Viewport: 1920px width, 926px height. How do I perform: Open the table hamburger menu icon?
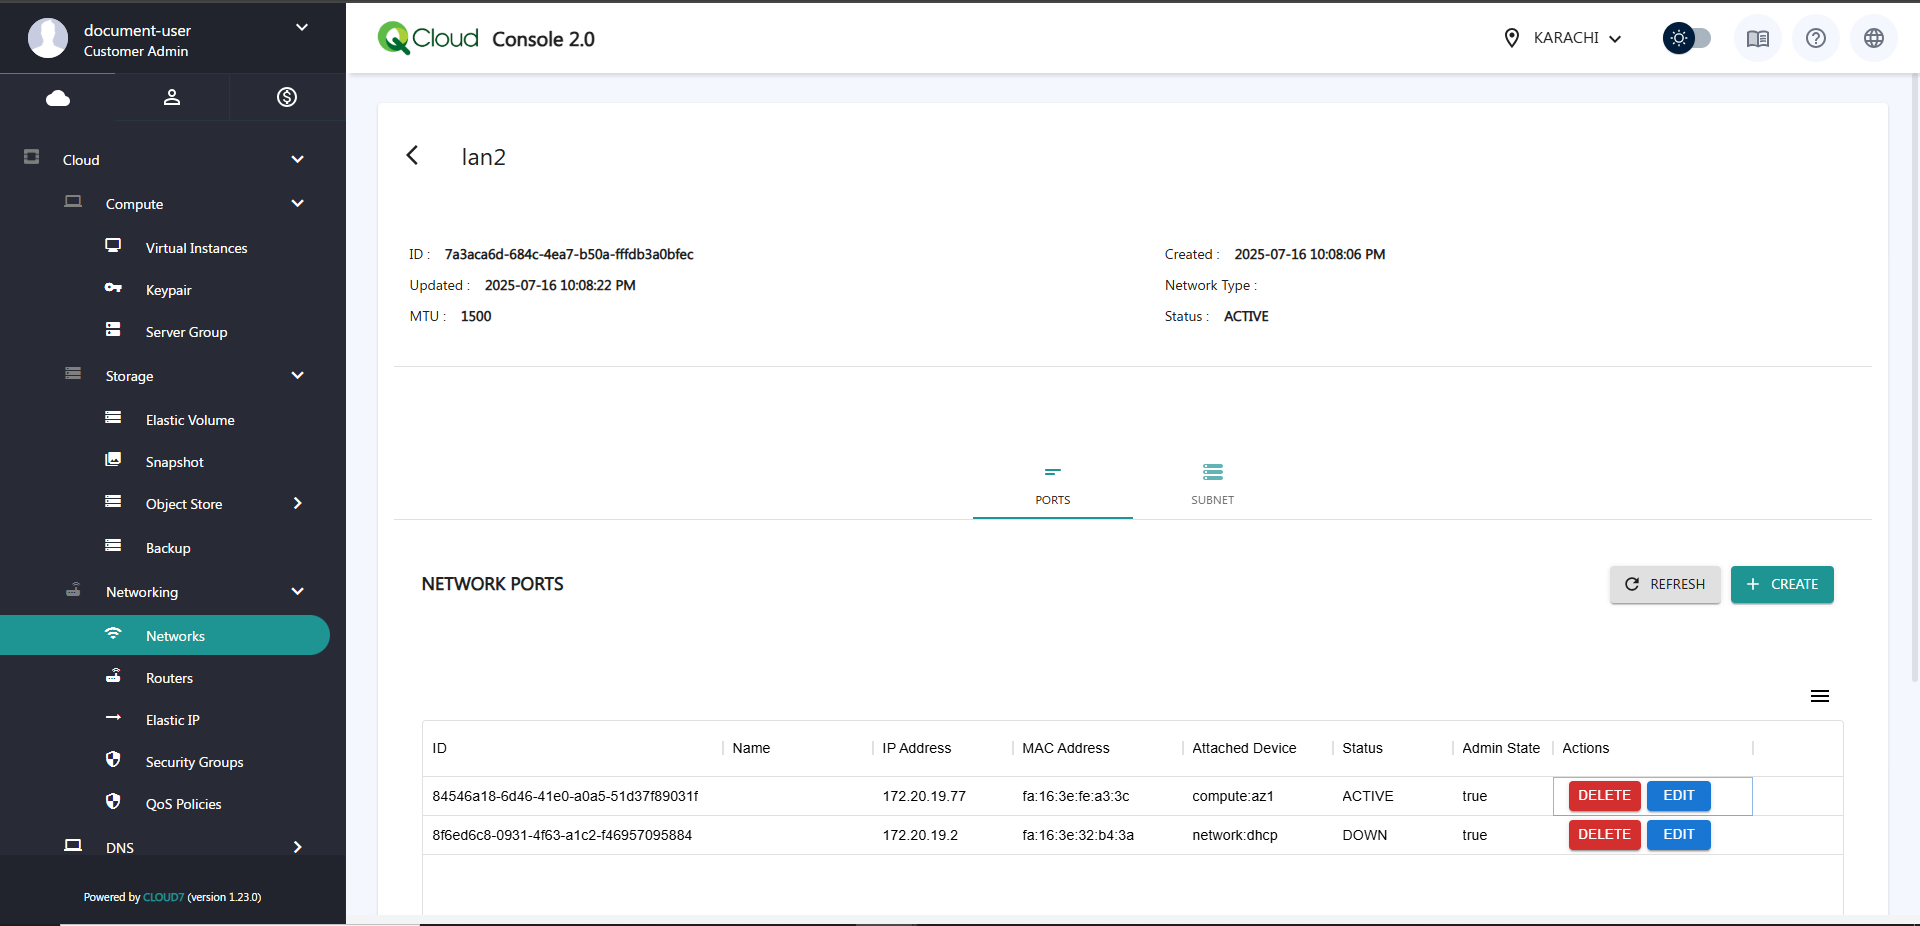[x=1819, y=696]
